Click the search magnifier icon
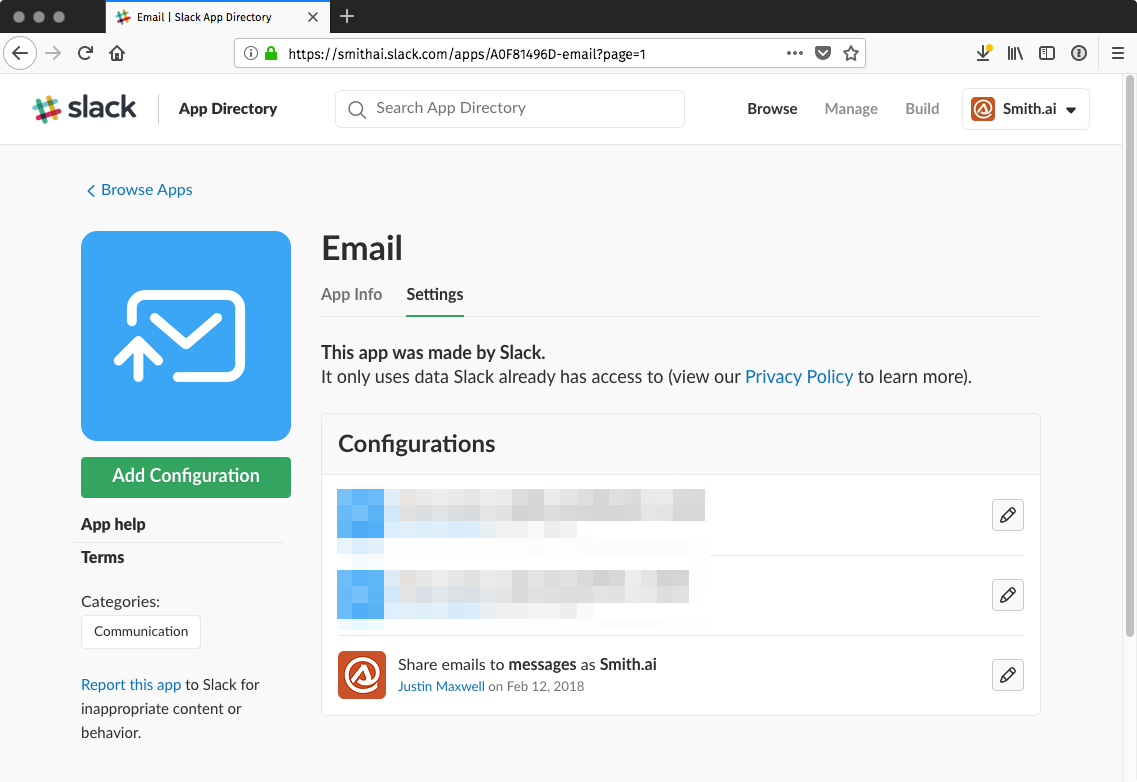The width and height of the screenshot is (1137, 782). click(357, 109)
